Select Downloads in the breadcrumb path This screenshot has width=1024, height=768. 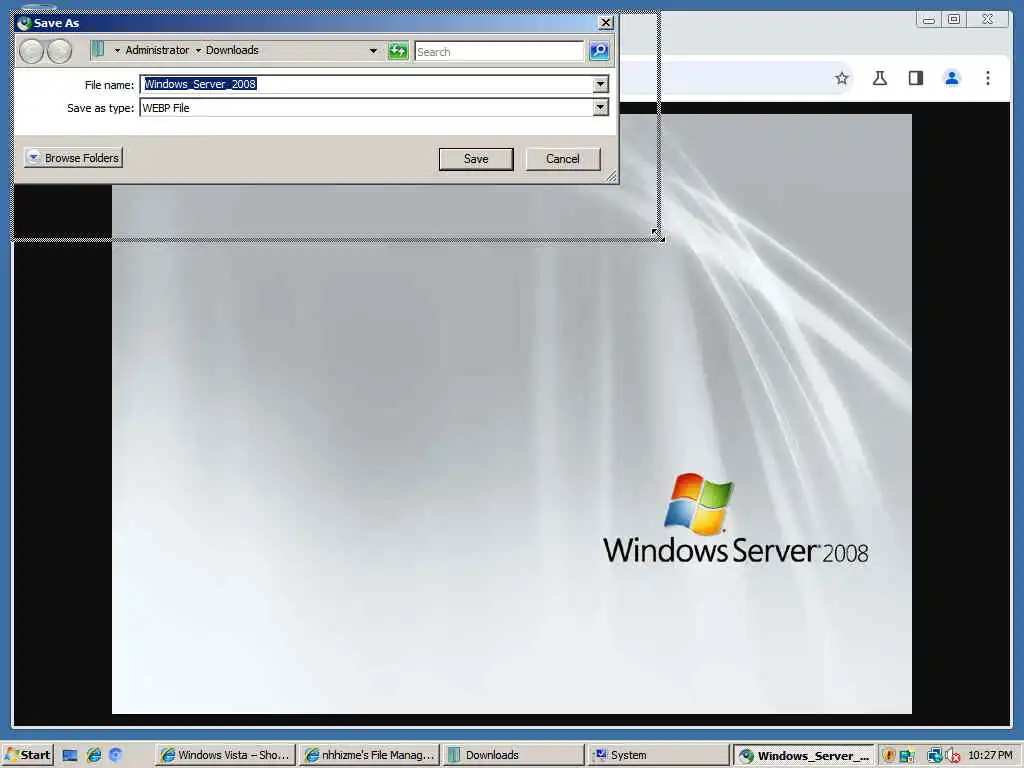[x=232, y=50]
